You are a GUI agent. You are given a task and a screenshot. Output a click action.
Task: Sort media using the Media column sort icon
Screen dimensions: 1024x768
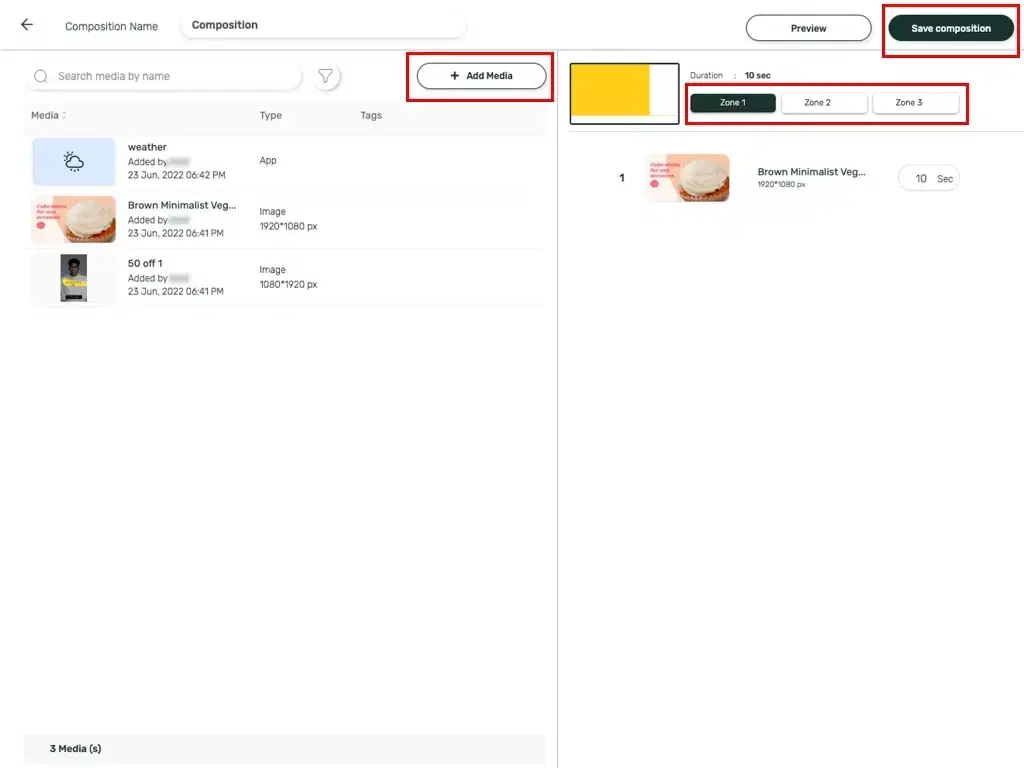coord(63,115)
